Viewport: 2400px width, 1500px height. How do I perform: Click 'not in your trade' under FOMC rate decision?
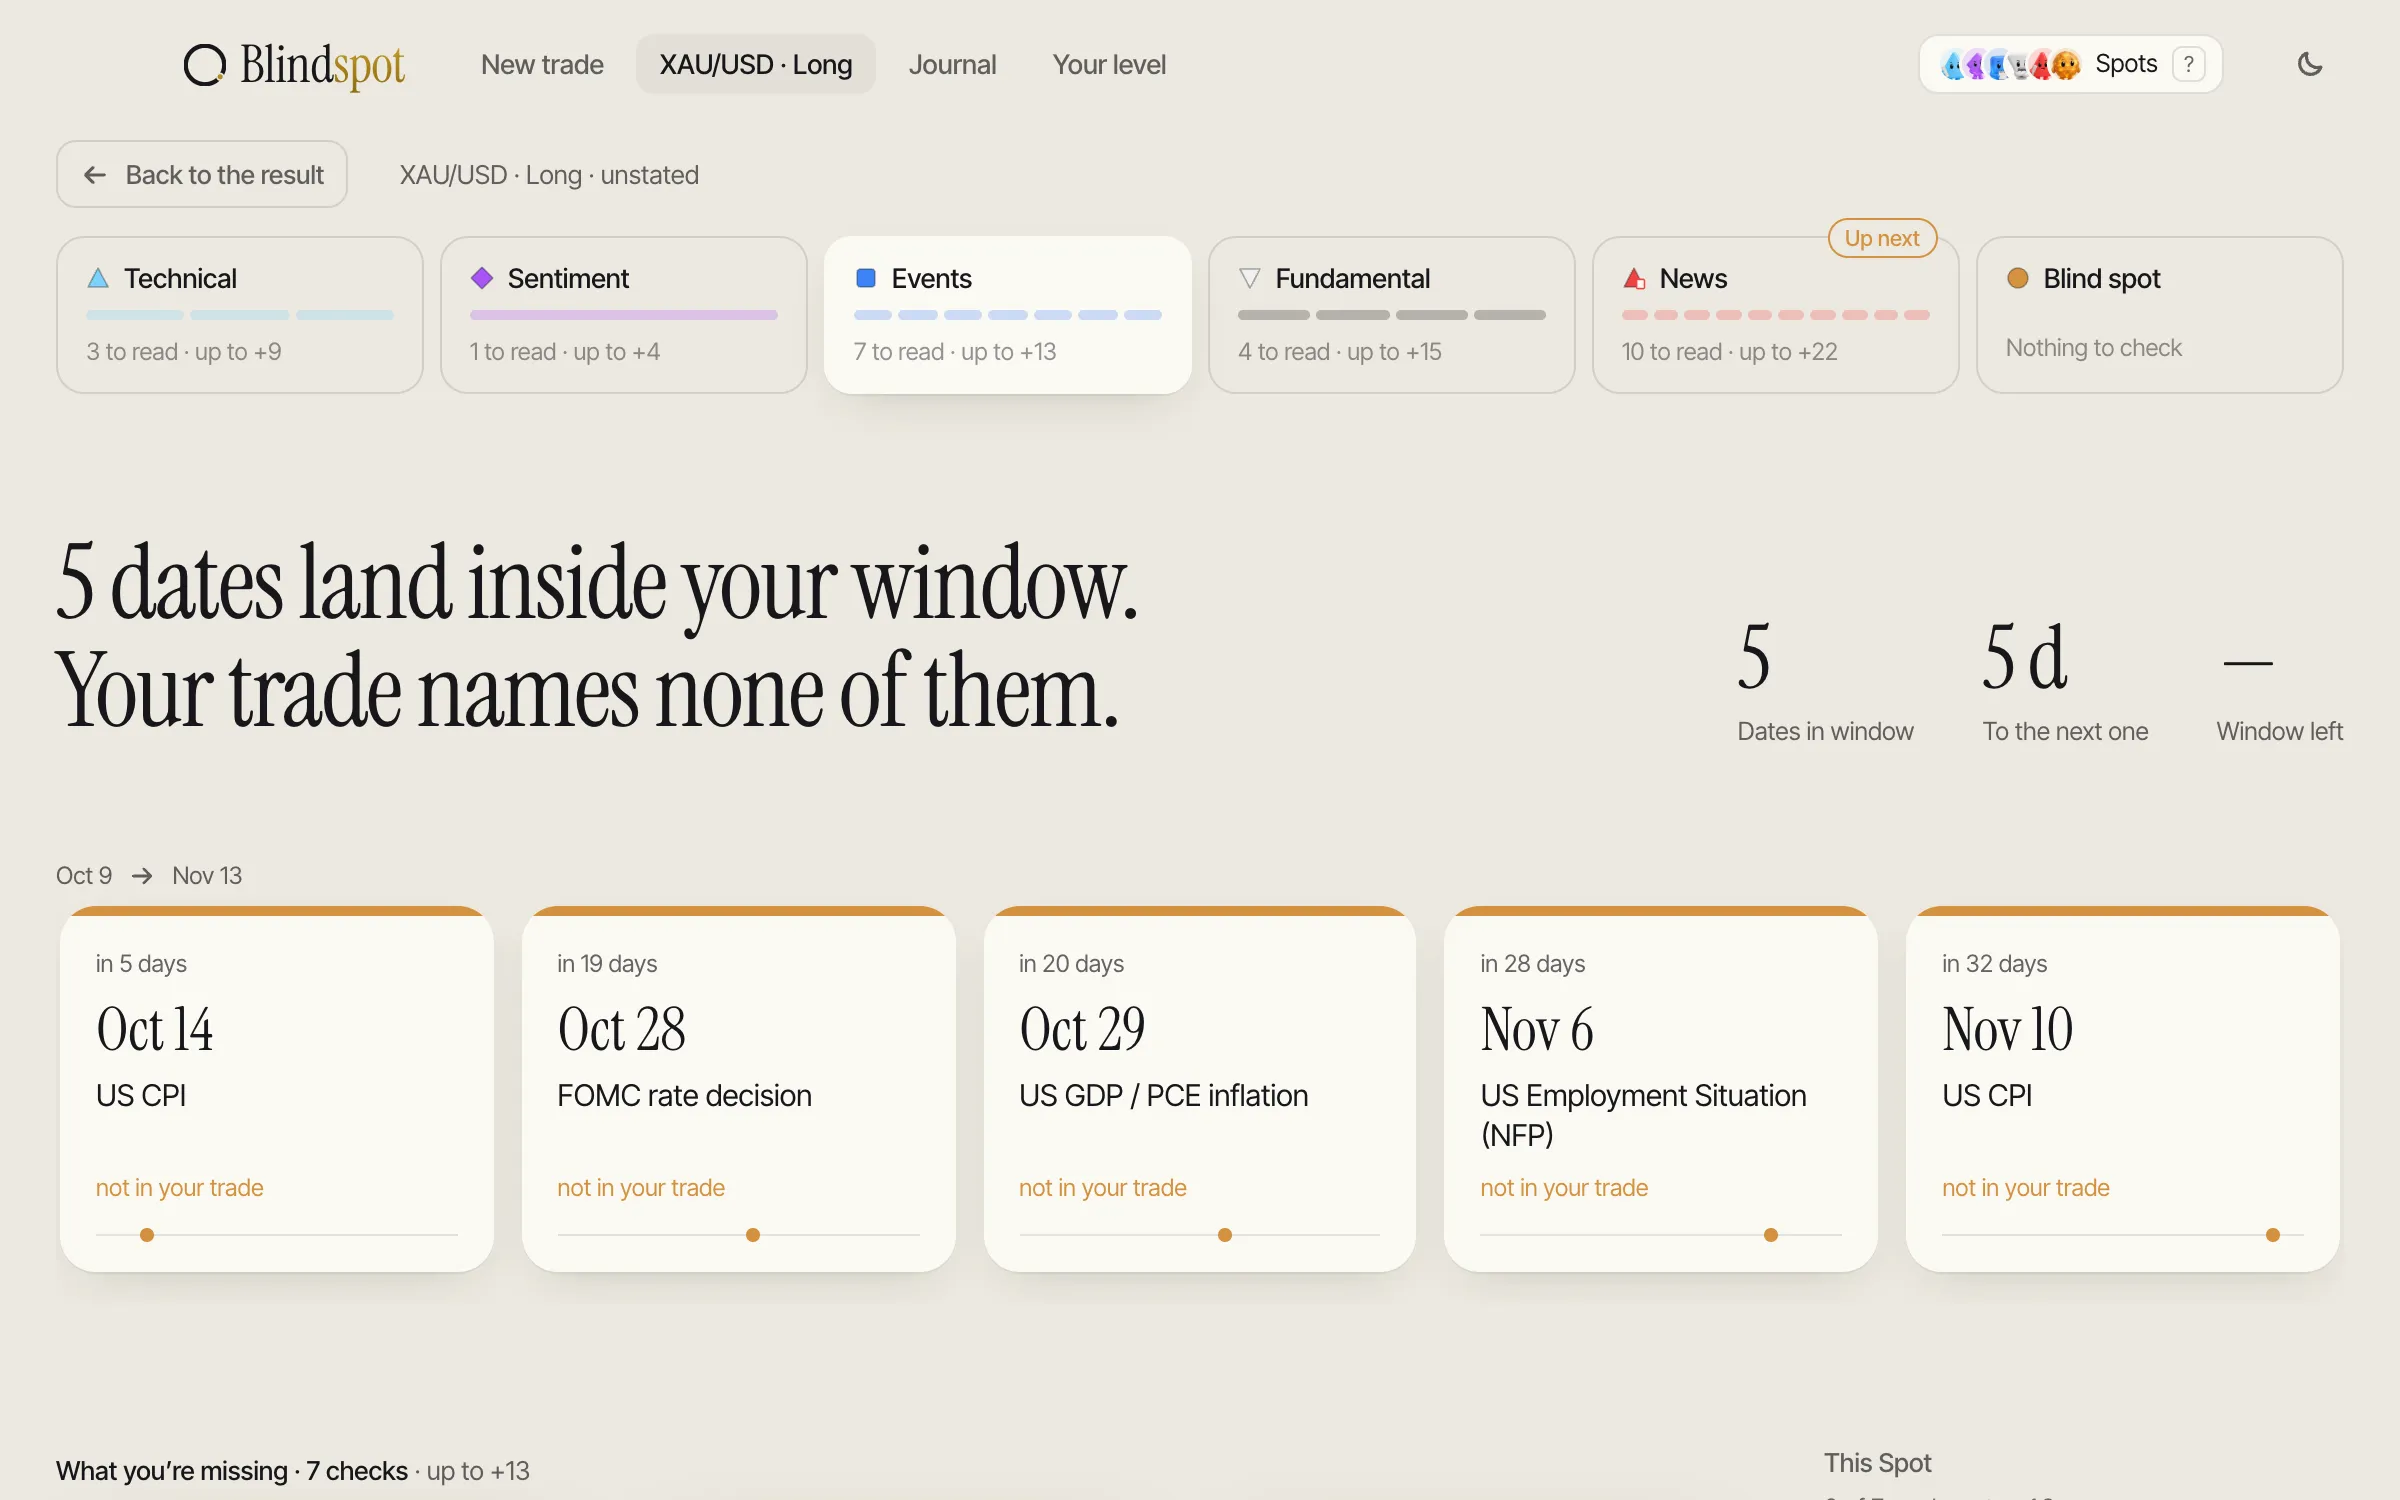pos(641,1188)
